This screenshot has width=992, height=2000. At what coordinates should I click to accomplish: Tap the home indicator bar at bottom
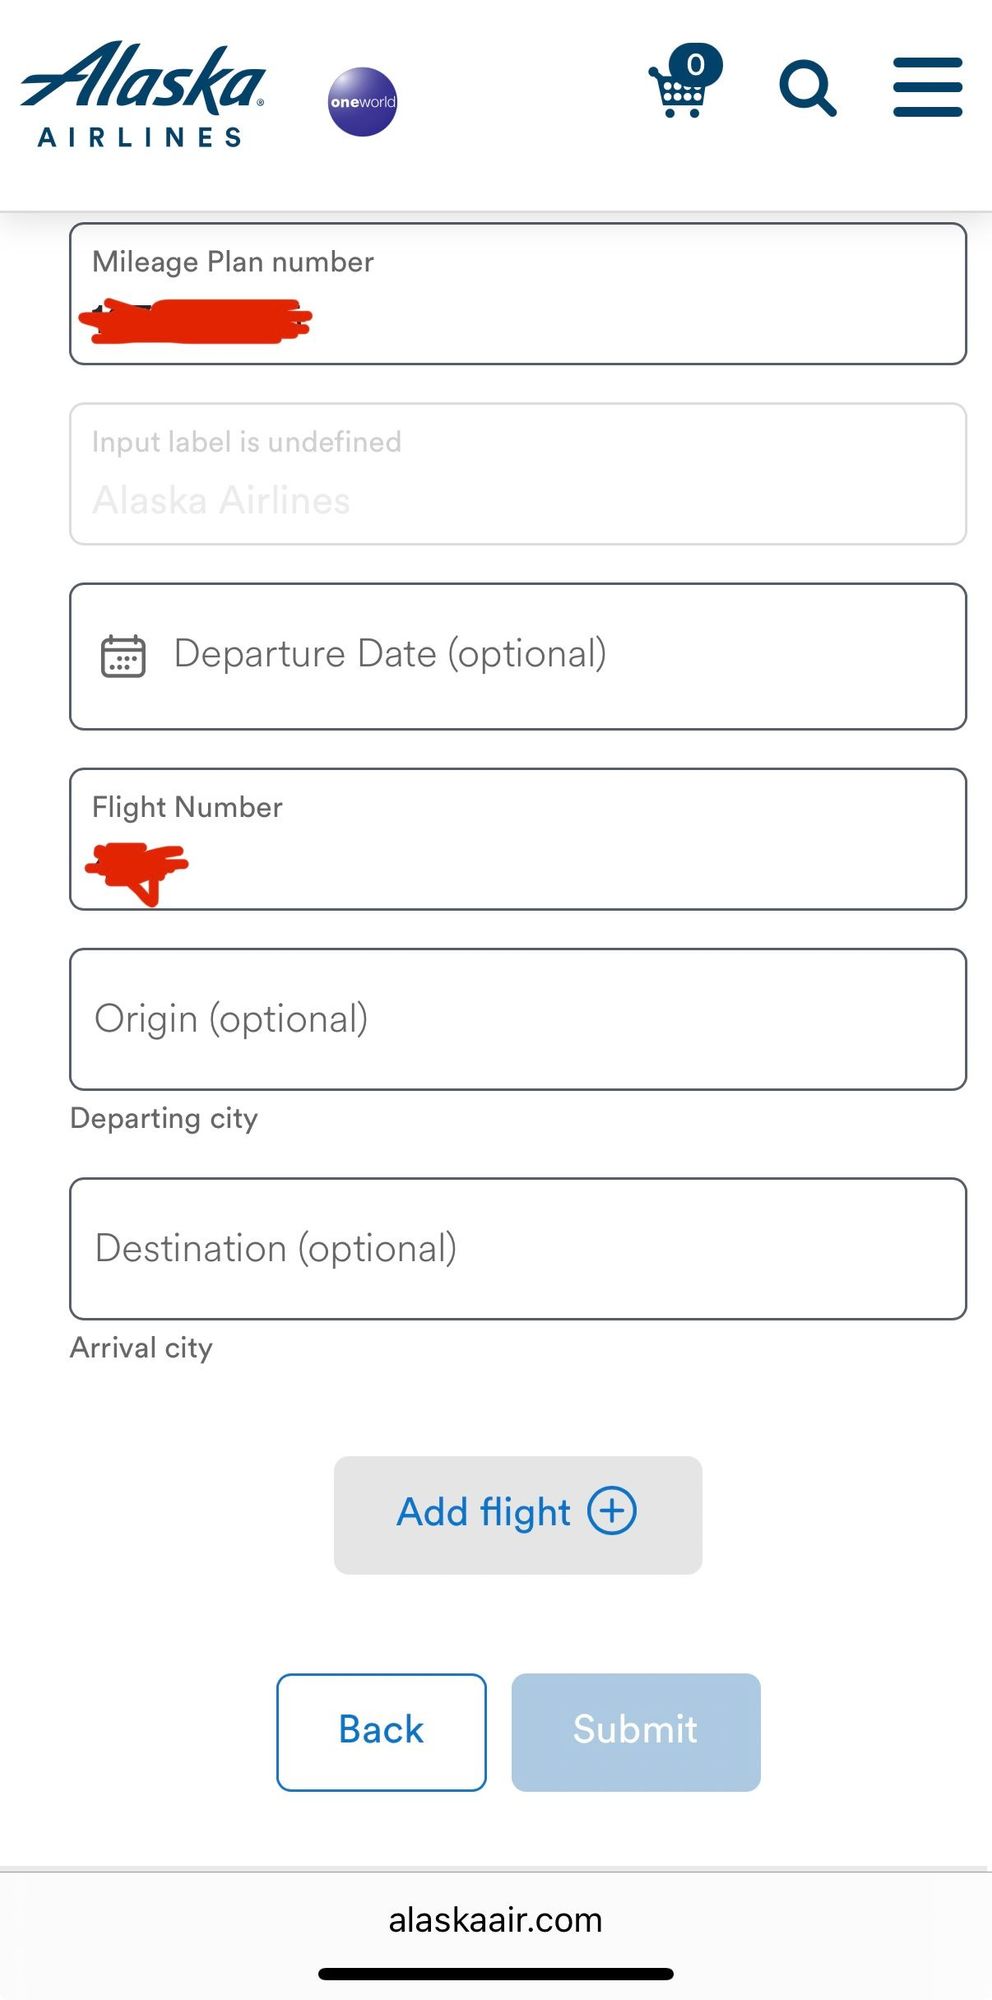click(495, 1974)
